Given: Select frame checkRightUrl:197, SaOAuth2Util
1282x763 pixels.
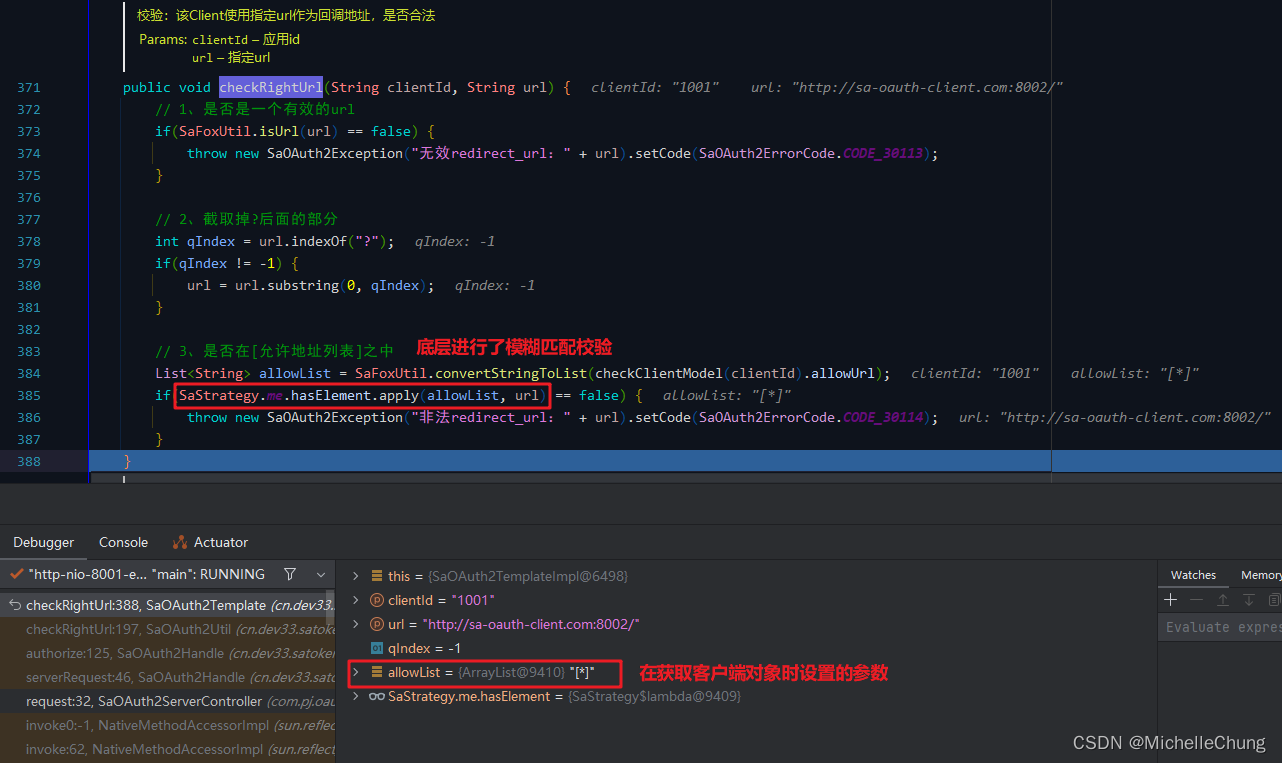Looking at the screenshot, I should 167,628.
